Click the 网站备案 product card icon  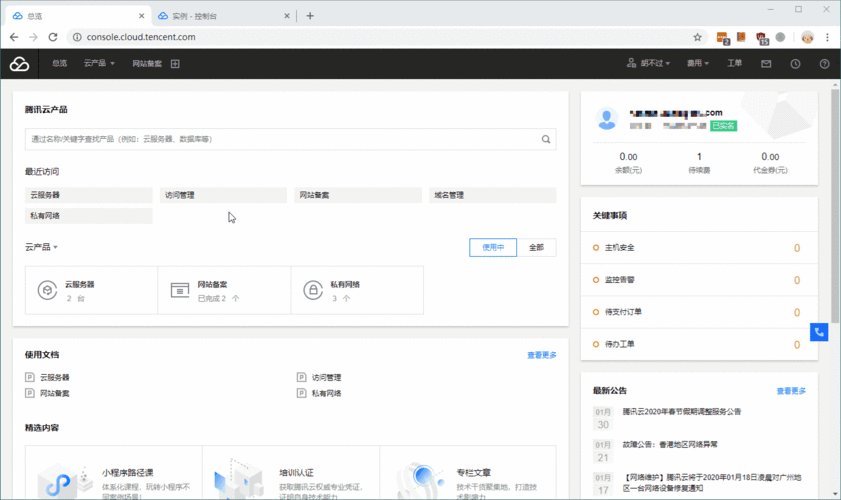click(180, 290)
